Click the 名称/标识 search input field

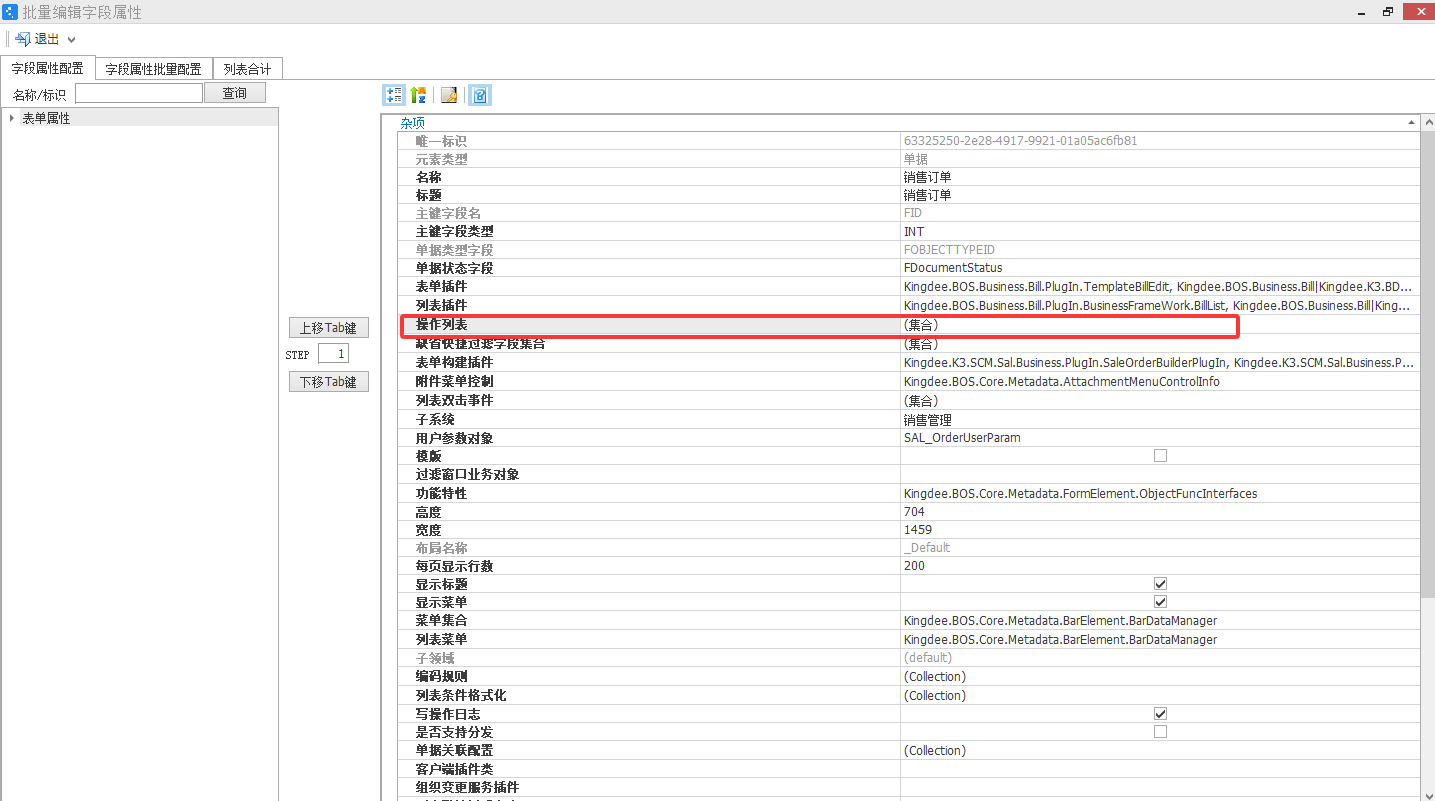click(x=139, y=94)
